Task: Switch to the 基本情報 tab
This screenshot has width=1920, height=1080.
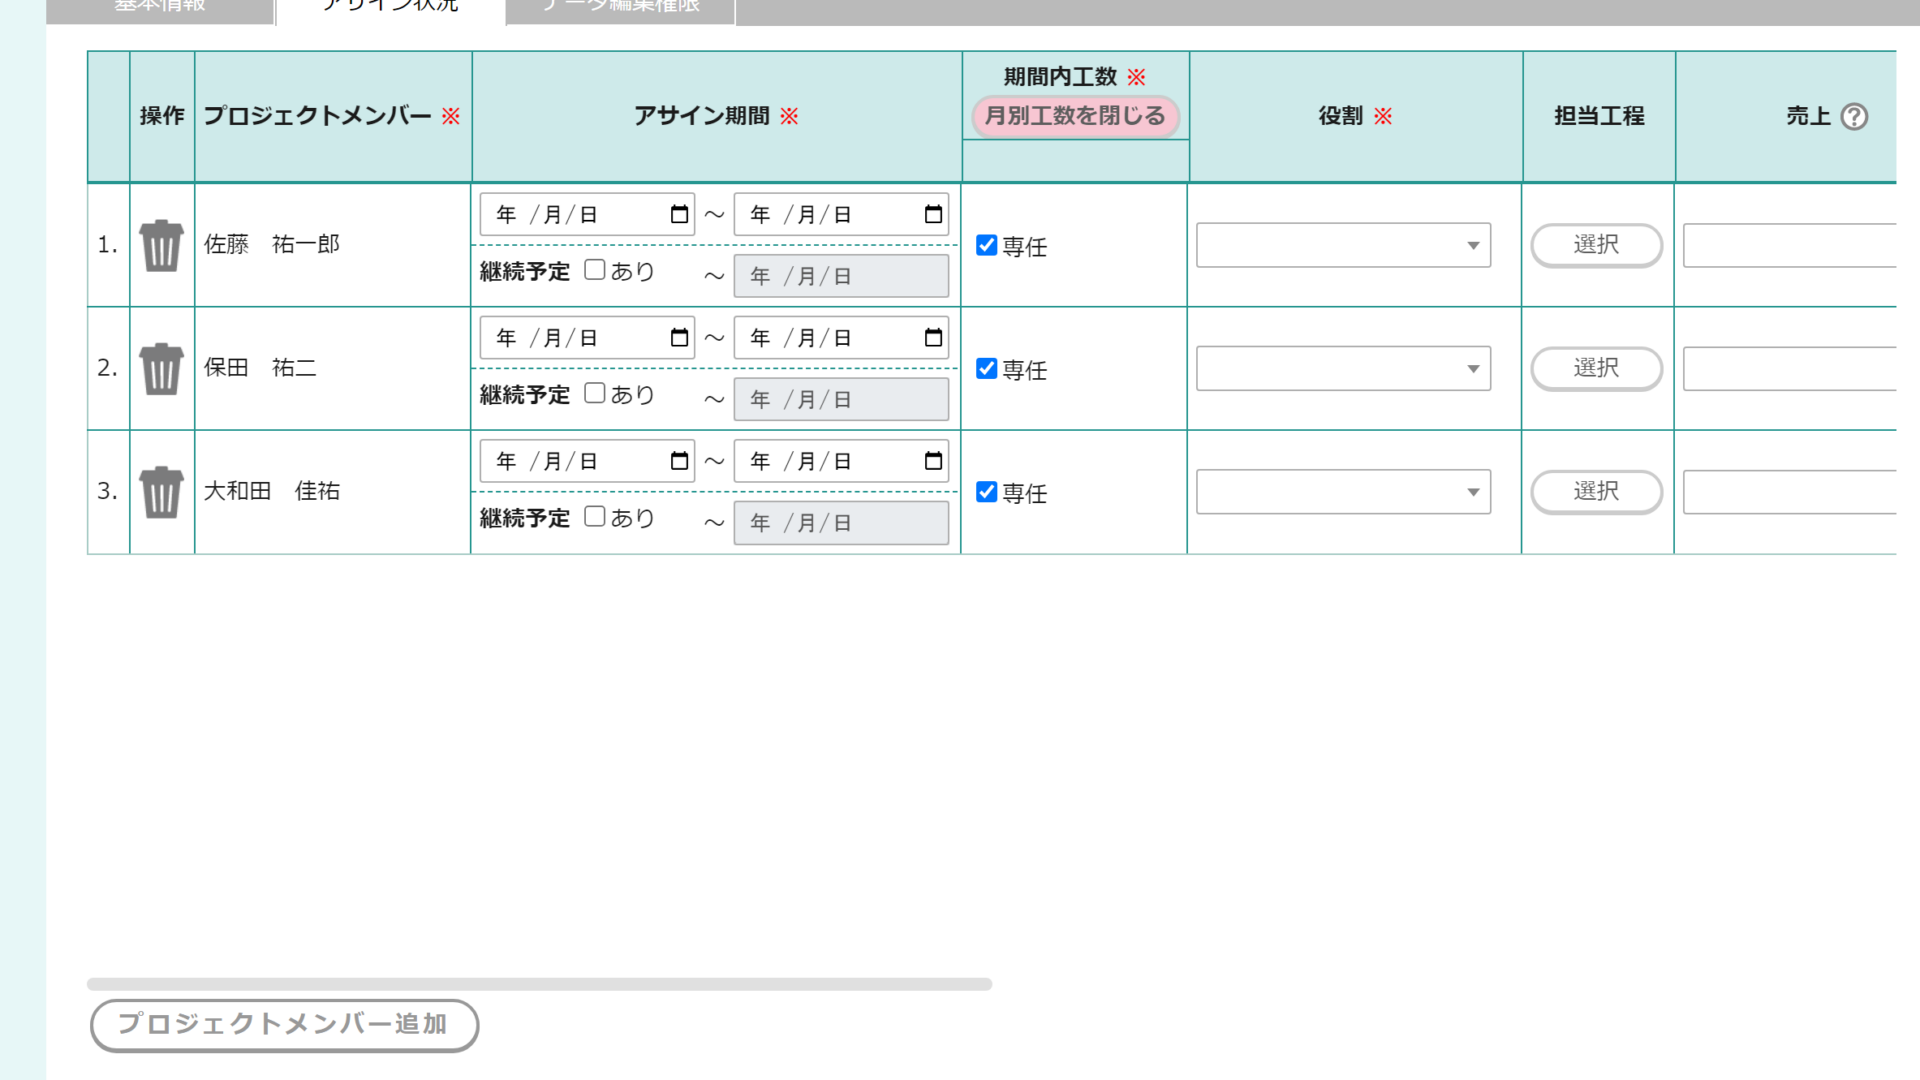Action: point(160,8)
